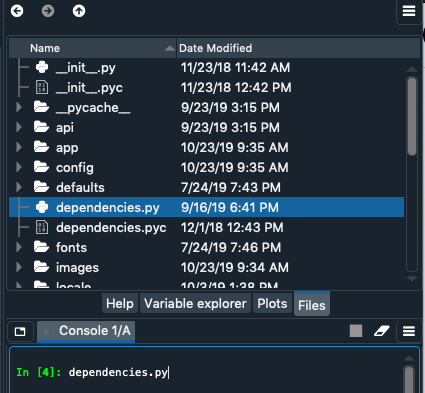Browse a working directory from the console folder icon
Screen dimensions: 425x393
(x=20, y=331)
